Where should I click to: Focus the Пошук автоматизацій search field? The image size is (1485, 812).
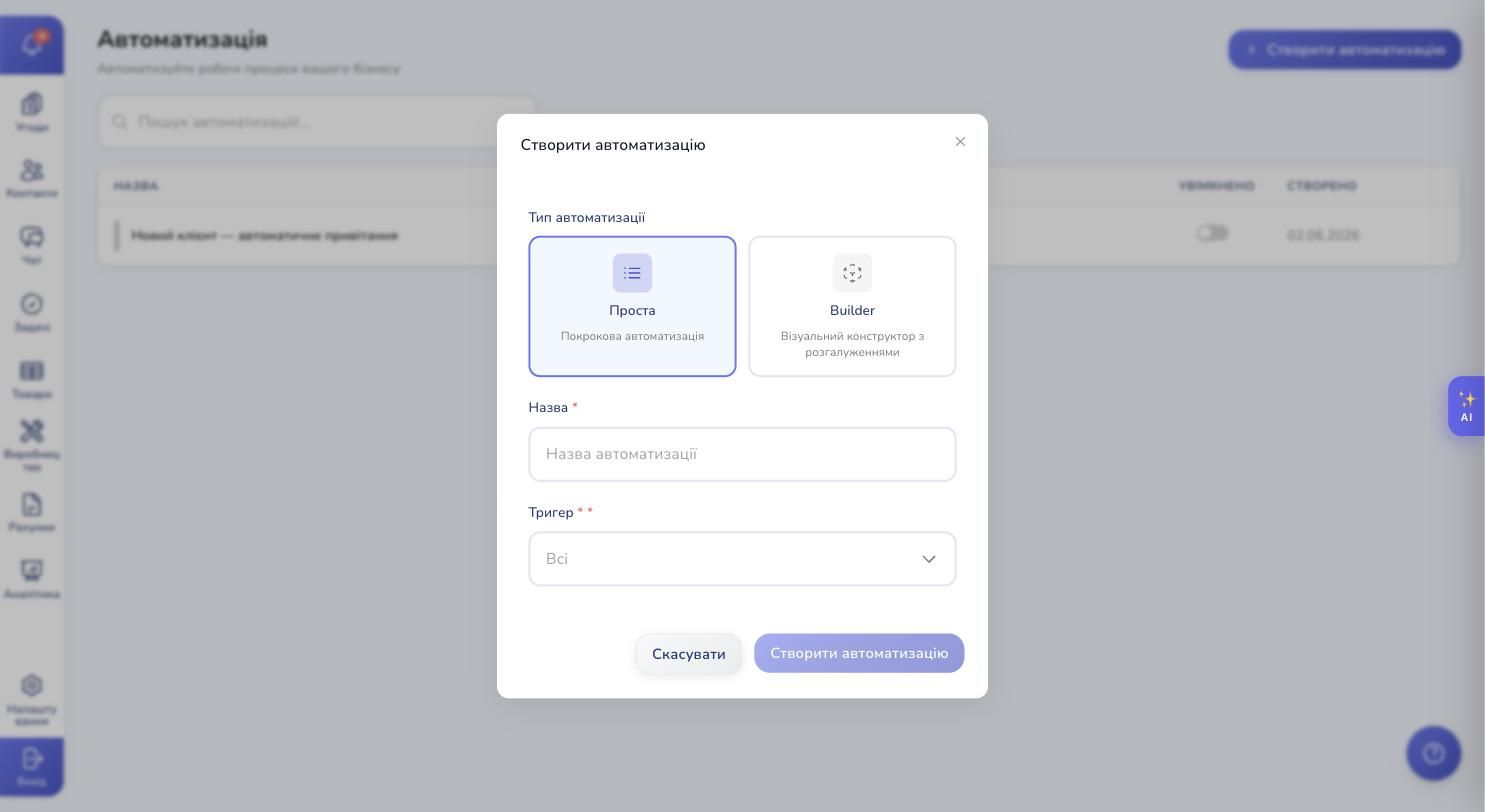pyautogui.click(x=317, y=122)
